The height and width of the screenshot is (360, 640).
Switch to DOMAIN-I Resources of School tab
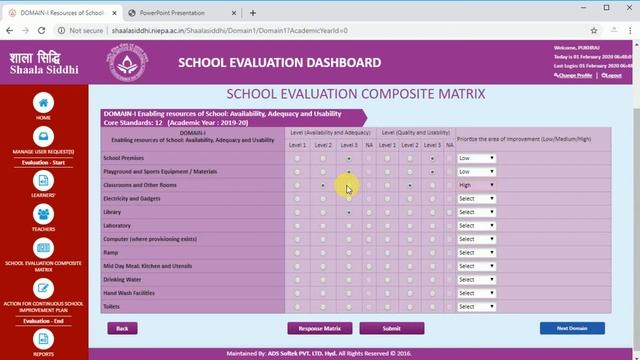pos(62,13)
